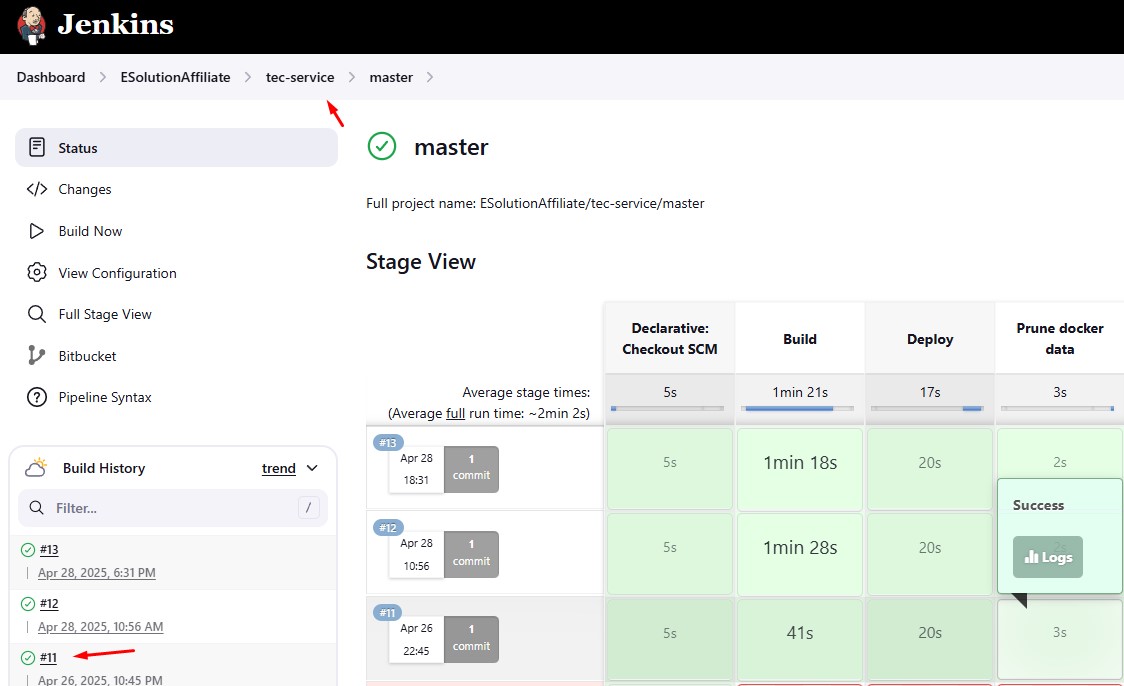Open View Configuration gear icon

tap(37, 273)
